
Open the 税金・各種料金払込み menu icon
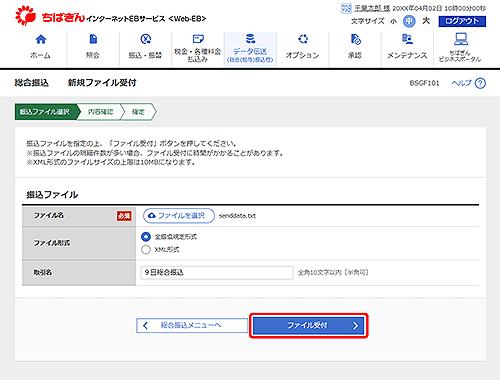[198, 39]
